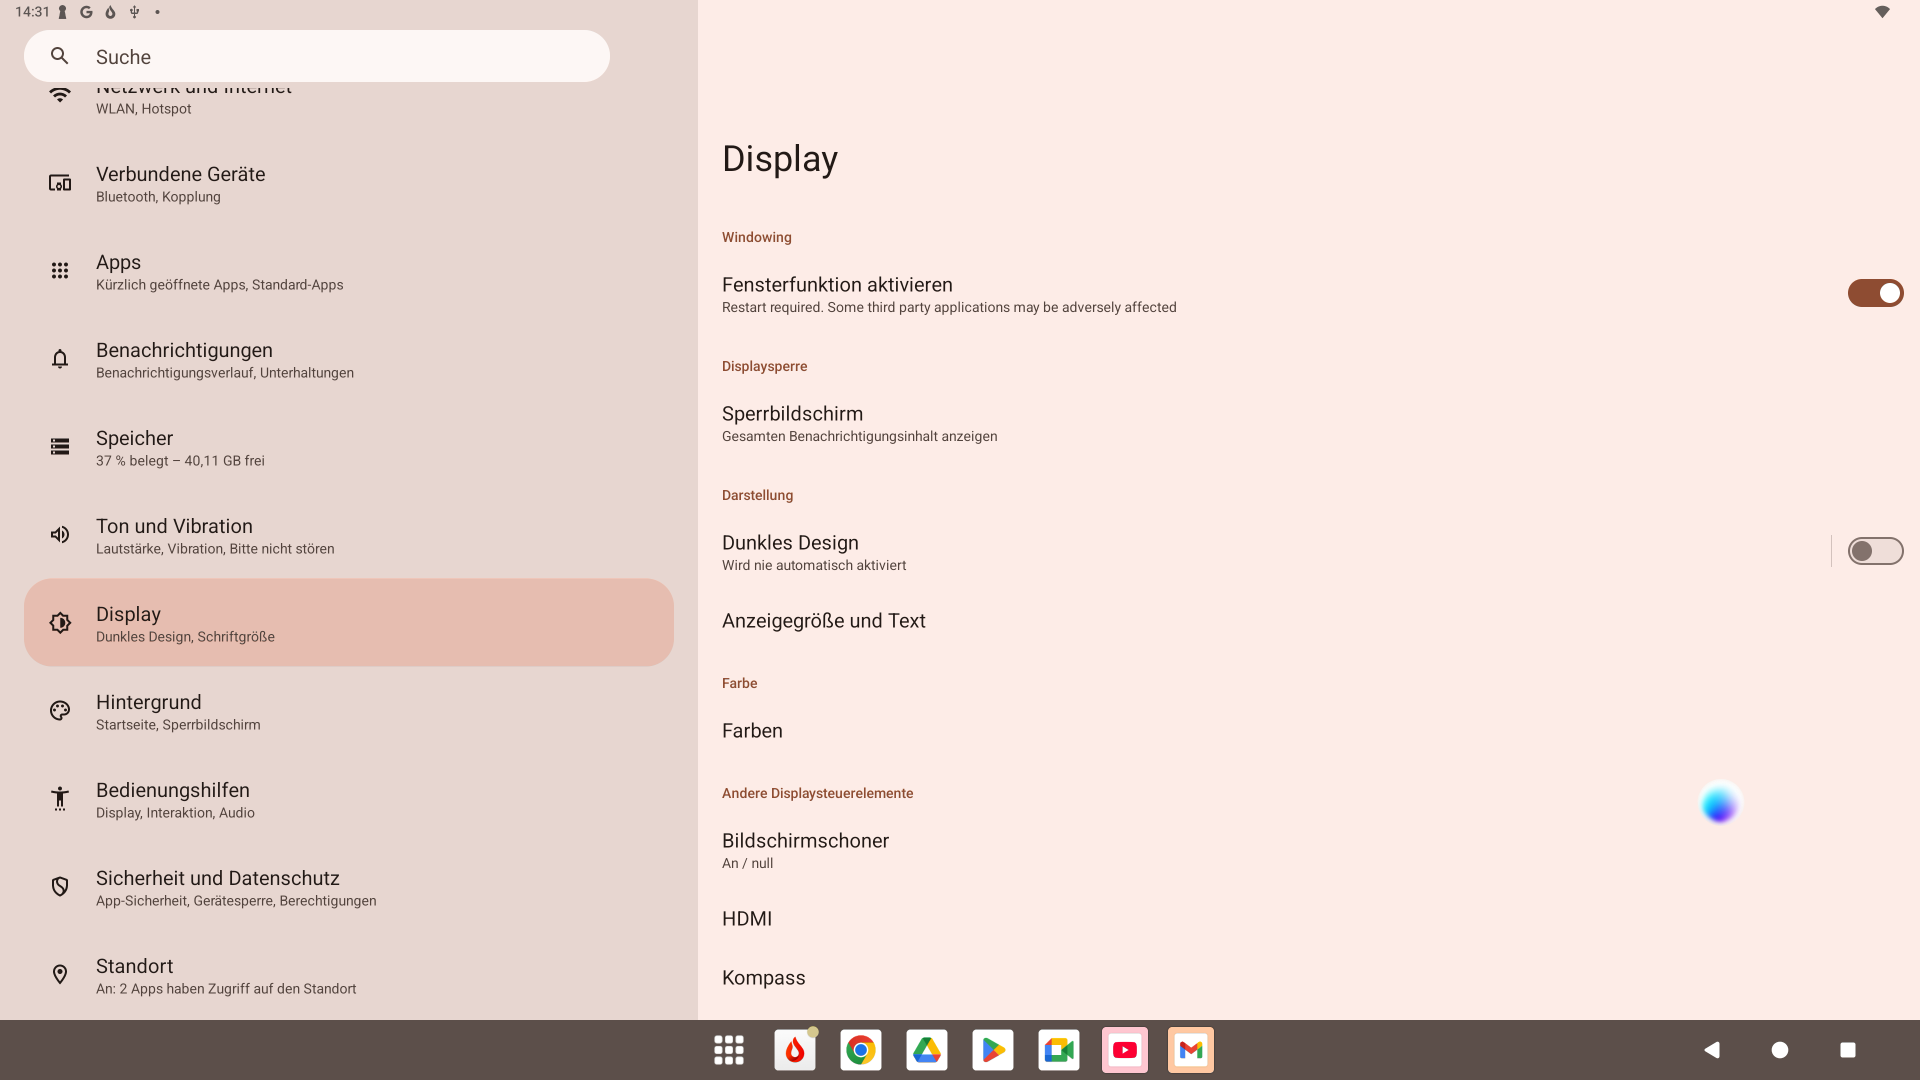Click the search magnifier icon
Viewport: 1920px width, 1080px height.
pos(60,56)
